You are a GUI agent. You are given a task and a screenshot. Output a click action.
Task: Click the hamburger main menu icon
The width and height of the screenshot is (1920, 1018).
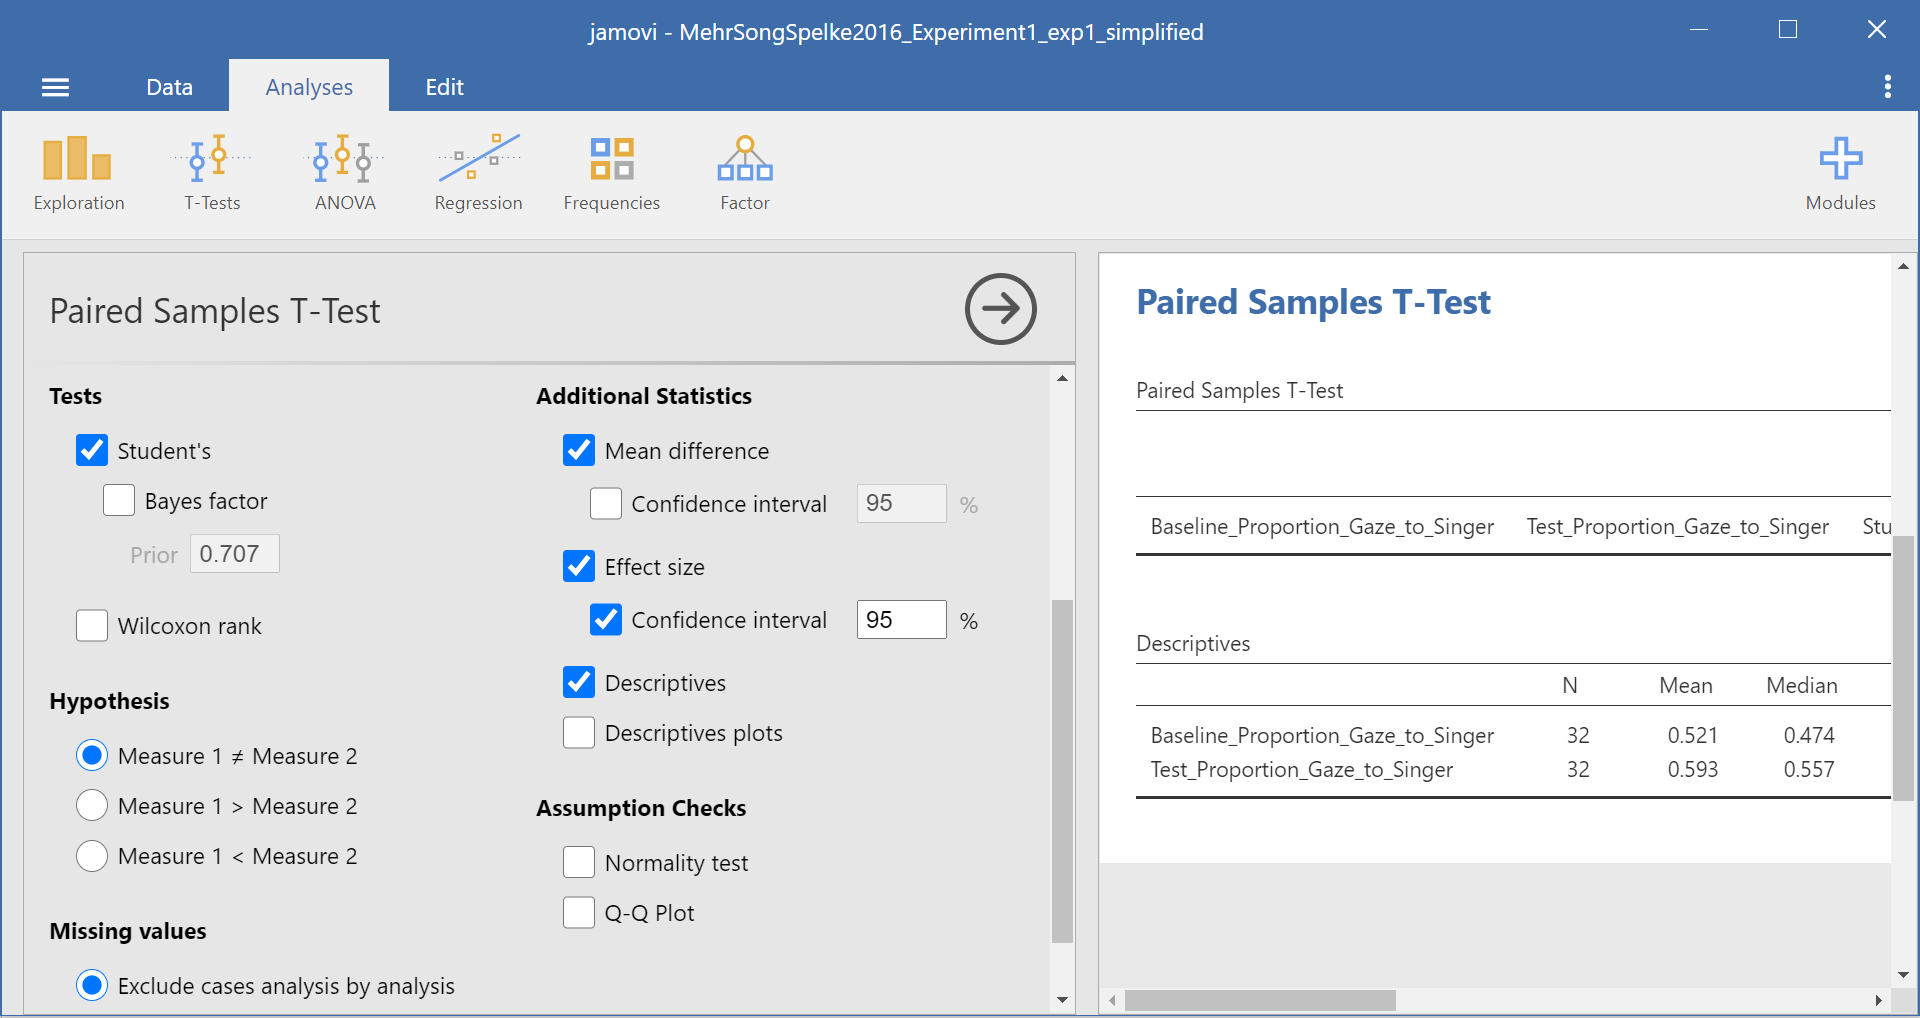(x=55, y=88)
